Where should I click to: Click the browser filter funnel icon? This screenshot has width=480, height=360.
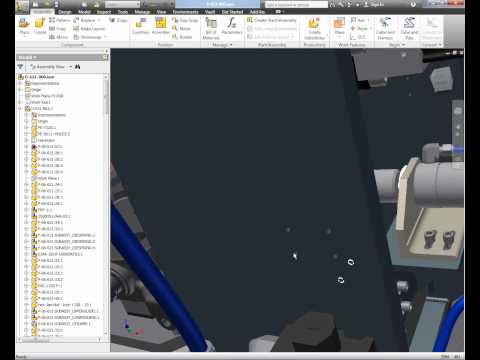pyautogui.click(x=20, y=67)
